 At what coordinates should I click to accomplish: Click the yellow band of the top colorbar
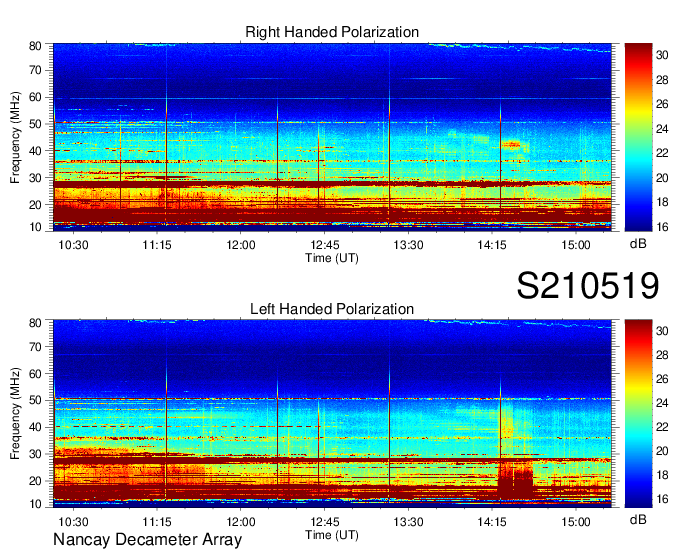click(638, 111)
